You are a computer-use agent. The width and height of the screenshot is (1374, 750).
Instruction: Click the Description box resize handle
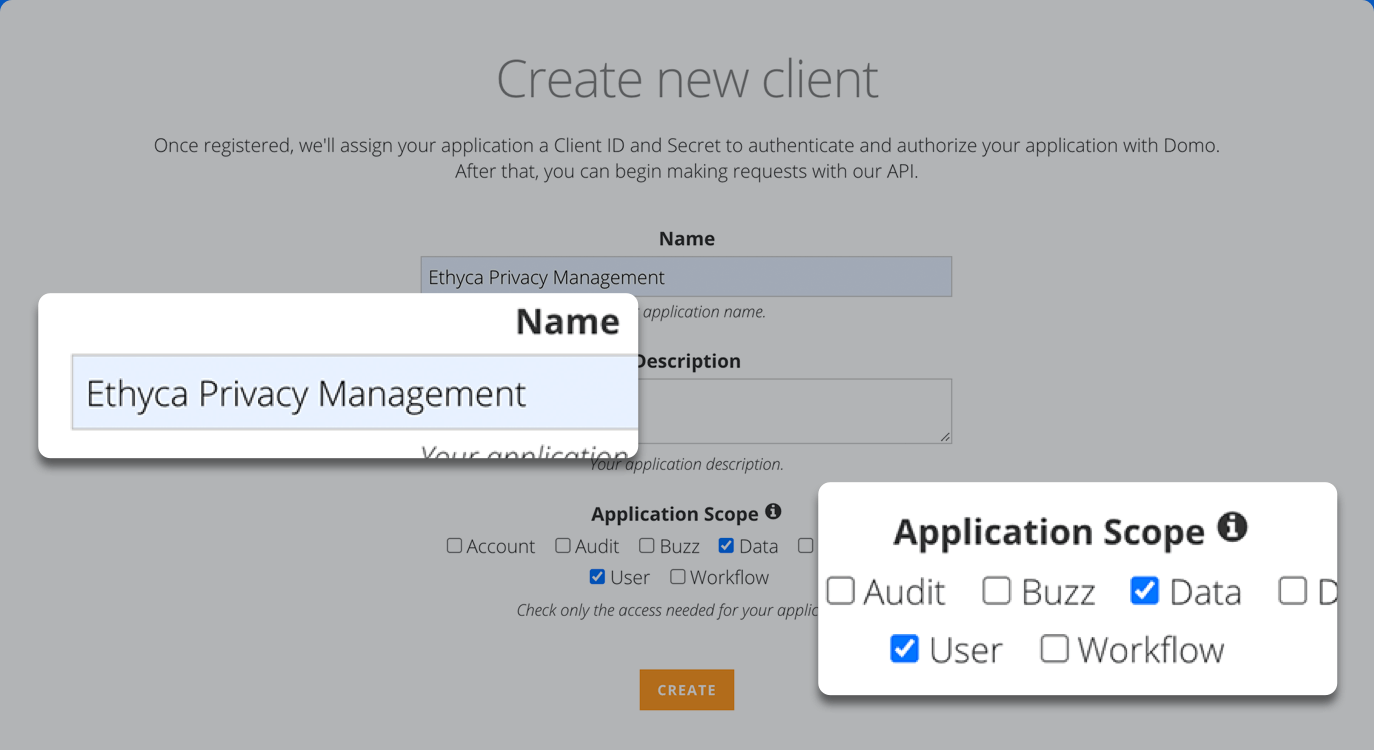(x=945, y=437)
